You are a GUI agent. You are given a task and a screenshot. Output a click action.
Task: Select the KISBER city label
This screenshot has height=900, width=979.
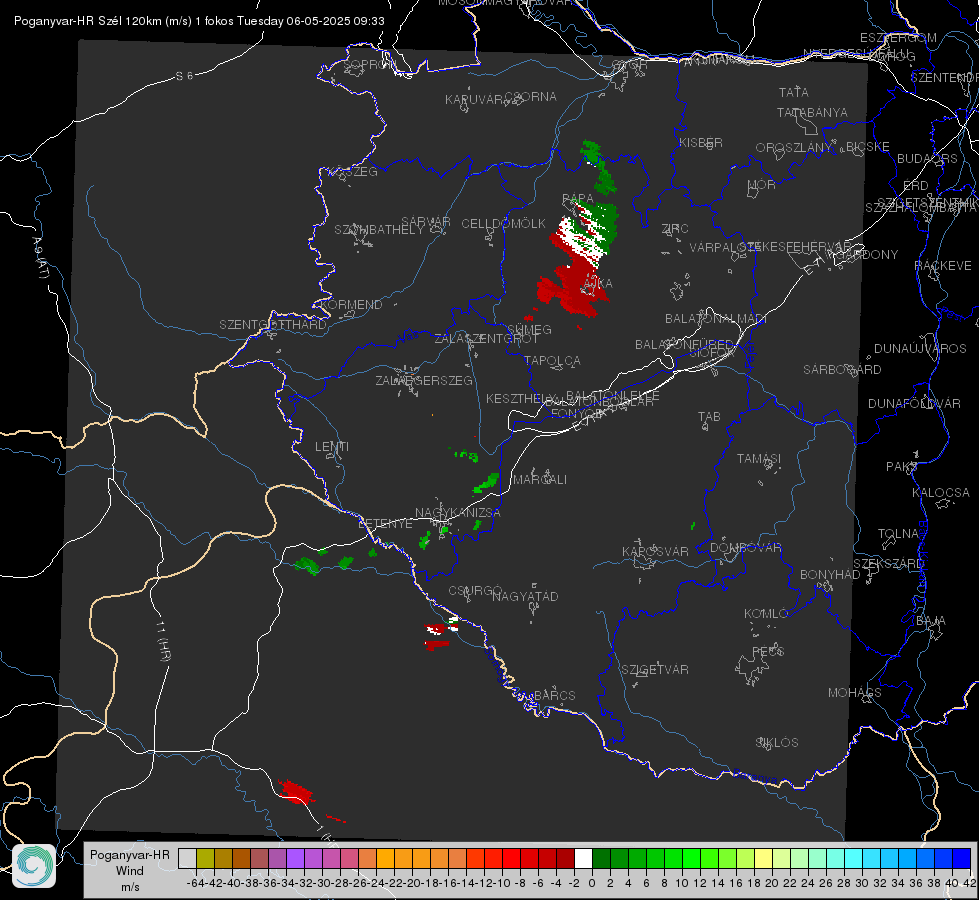[x=701, y=142]
